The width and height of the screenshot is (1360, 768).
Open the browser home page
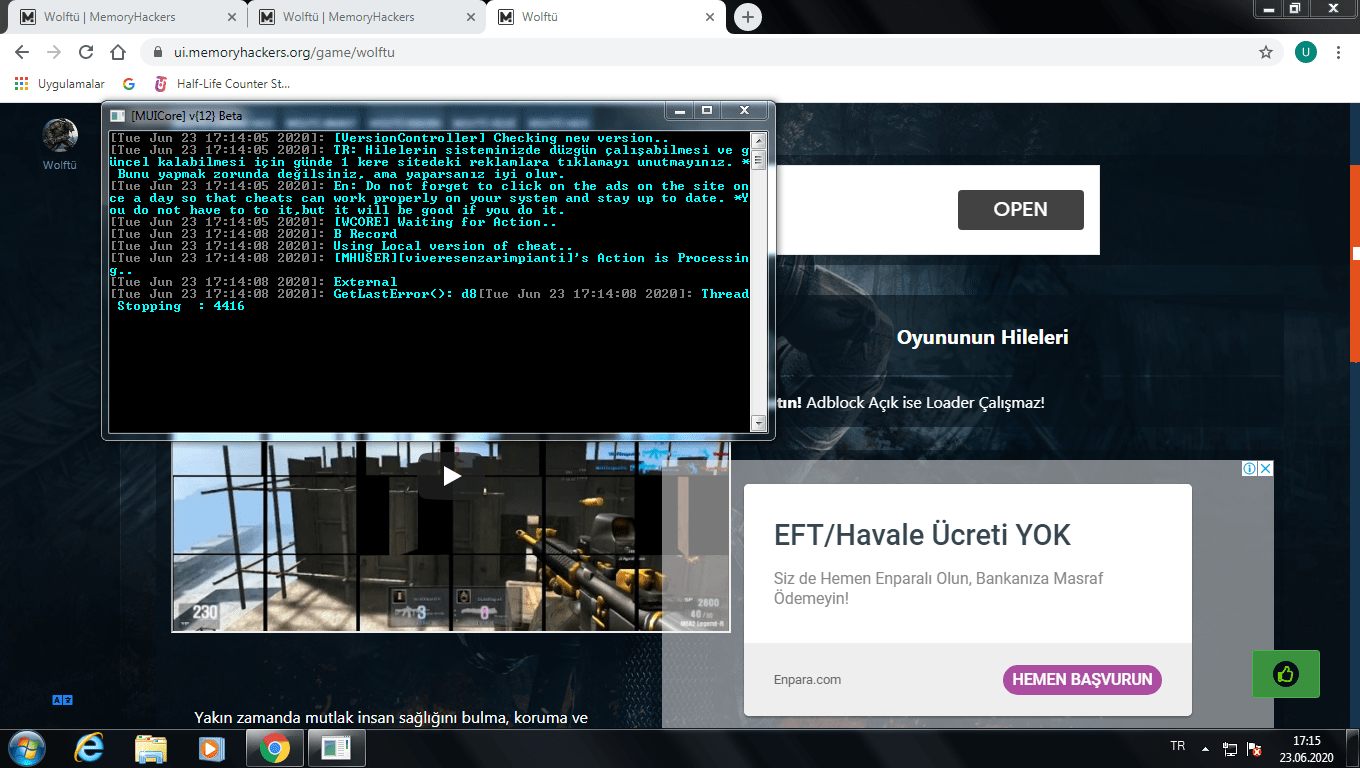tap(118, 52)
